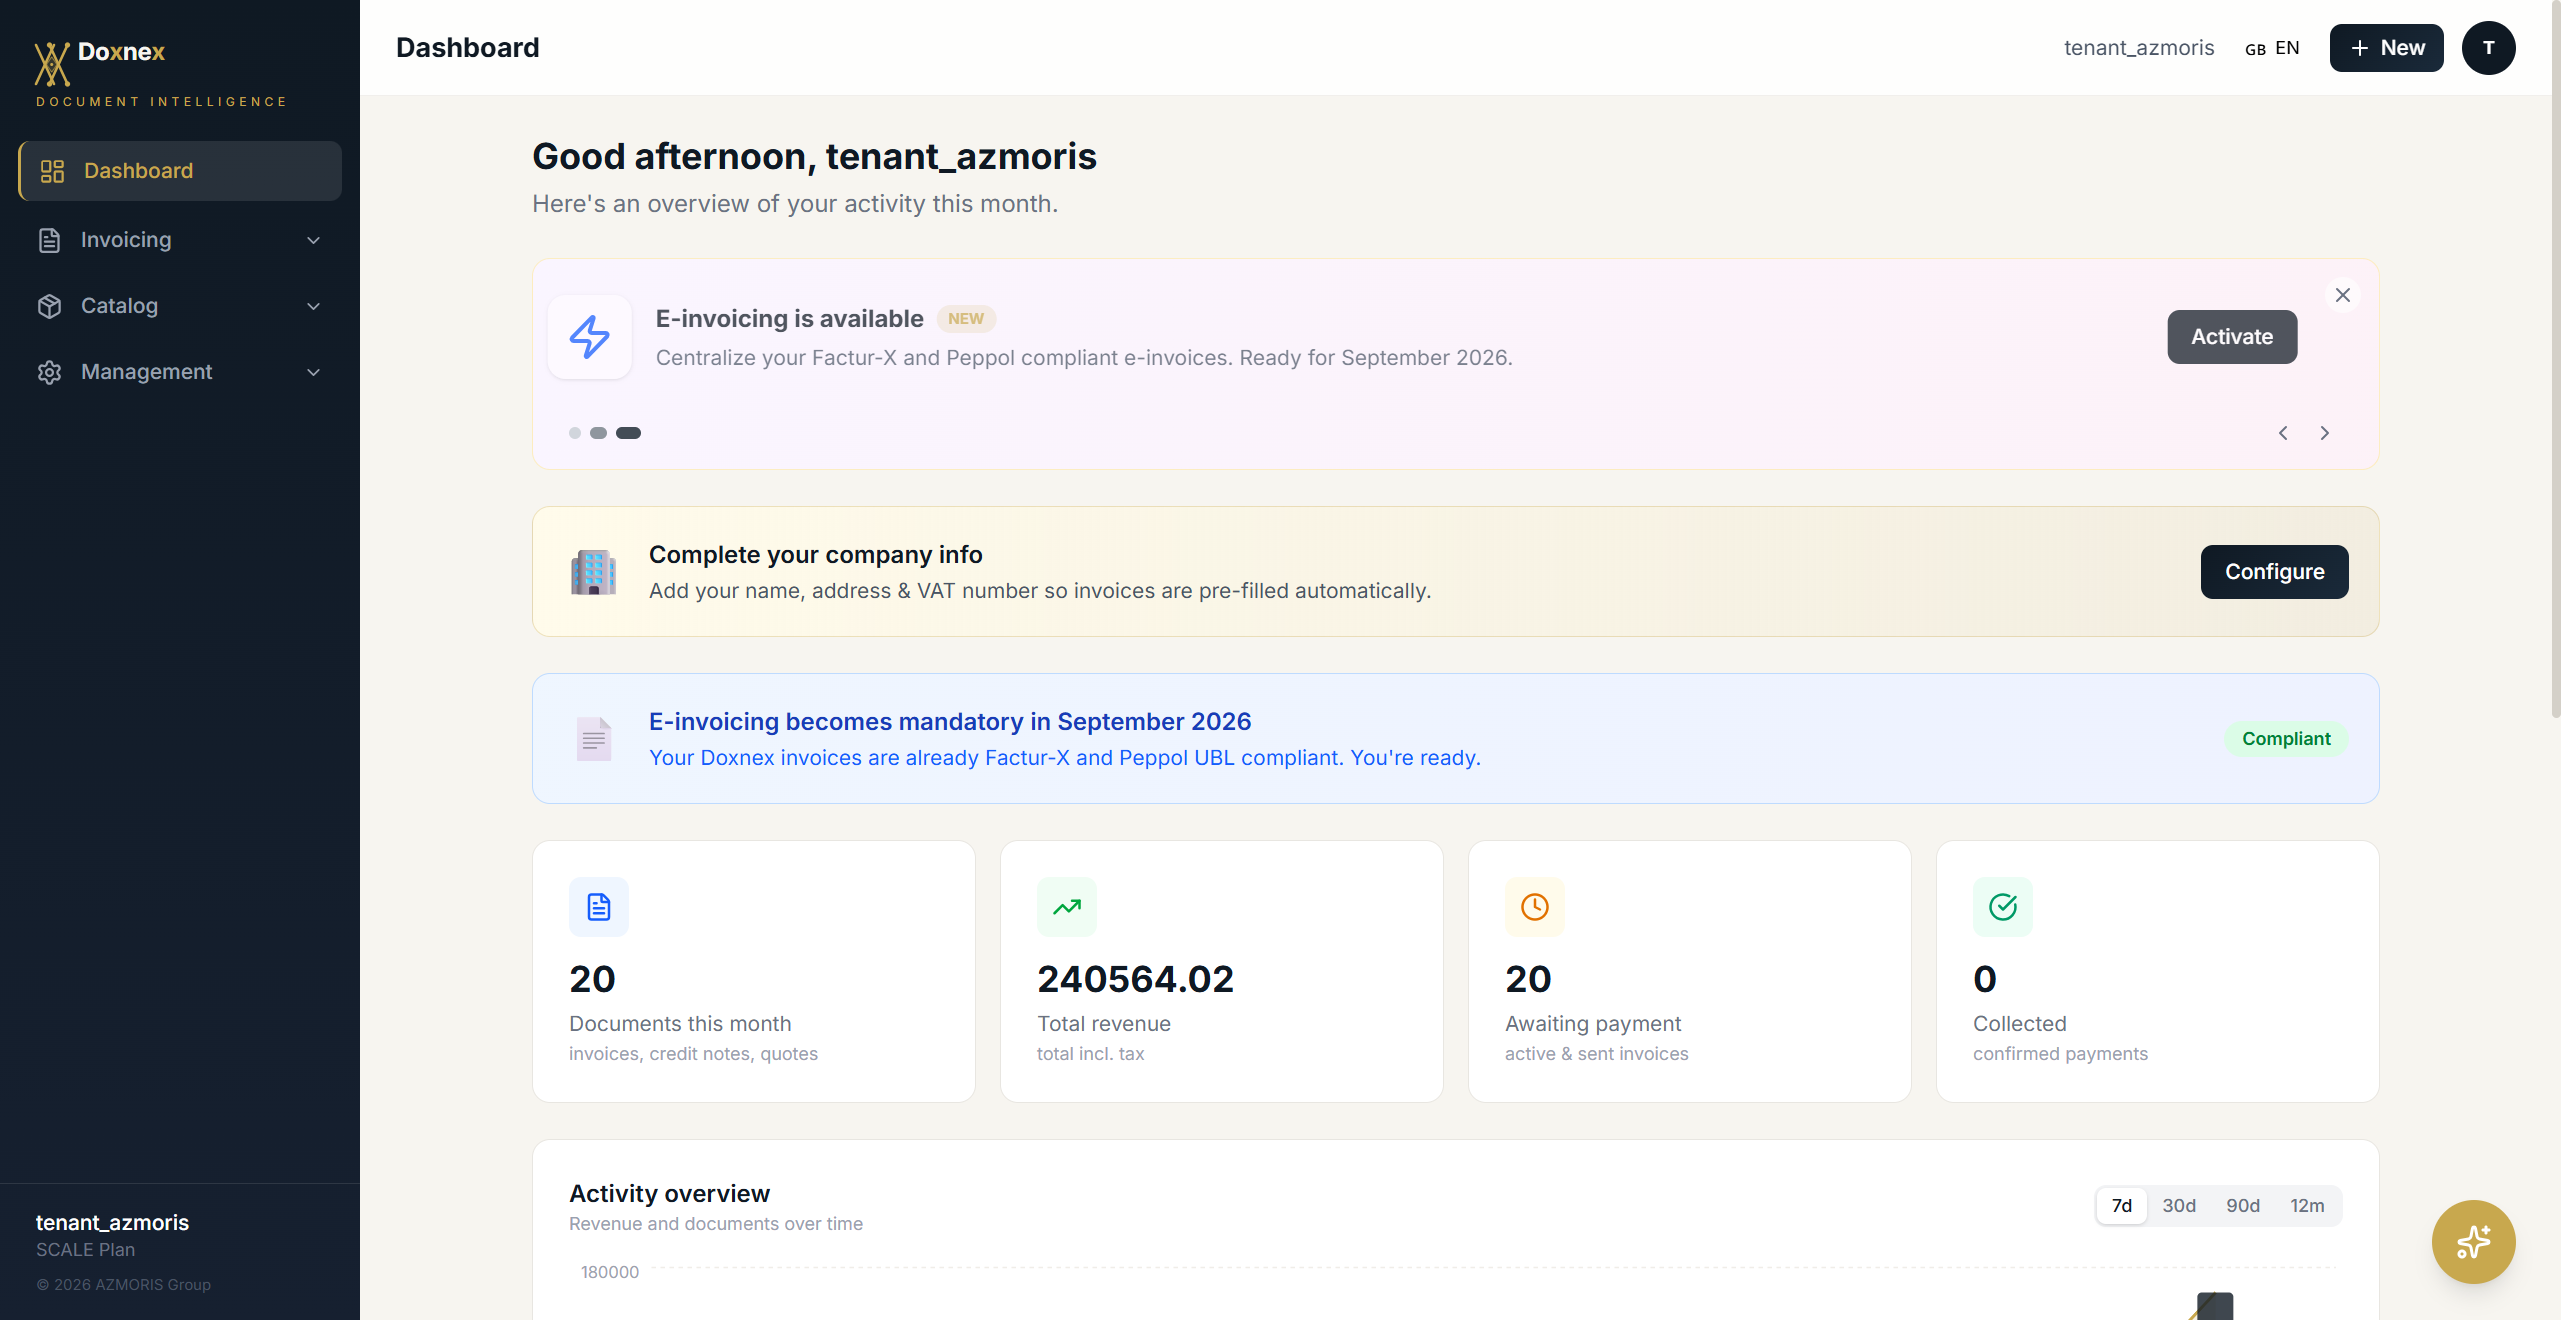2561x1320 pixels.
Task: Click the Awaiting payment clock icon
Action: pos(1535,907)
